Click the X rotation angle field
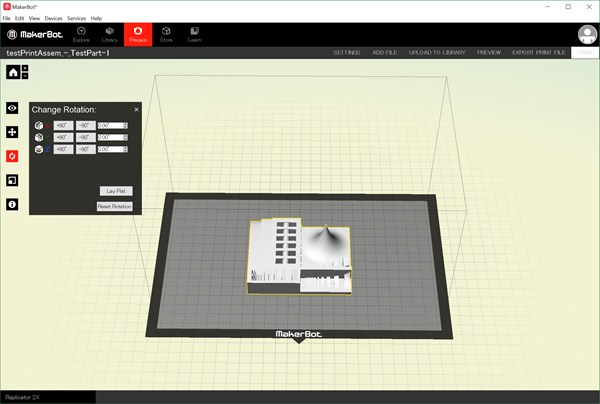 click(110, 125)
